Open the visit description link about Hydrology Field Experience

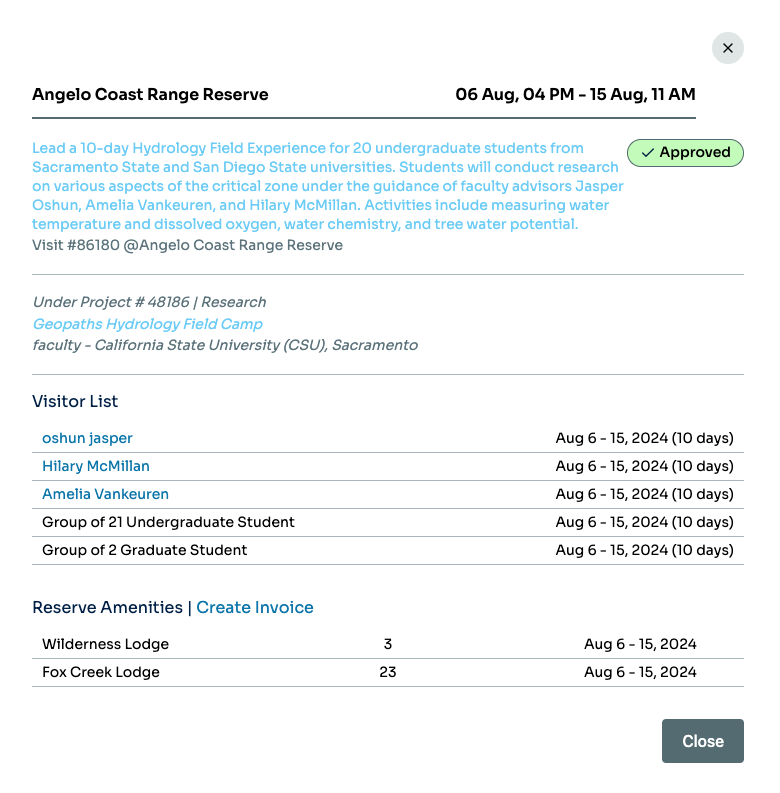pos(328,186)
